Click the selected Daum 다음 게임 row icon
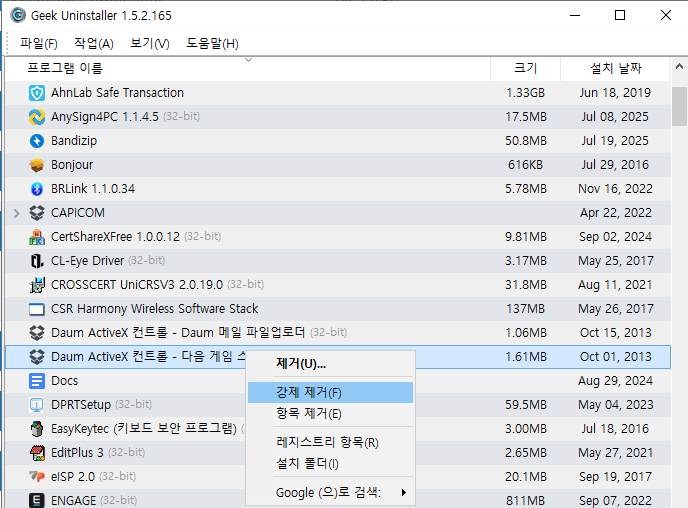Viewport: 688px width, 508px height. coord(37,357)
